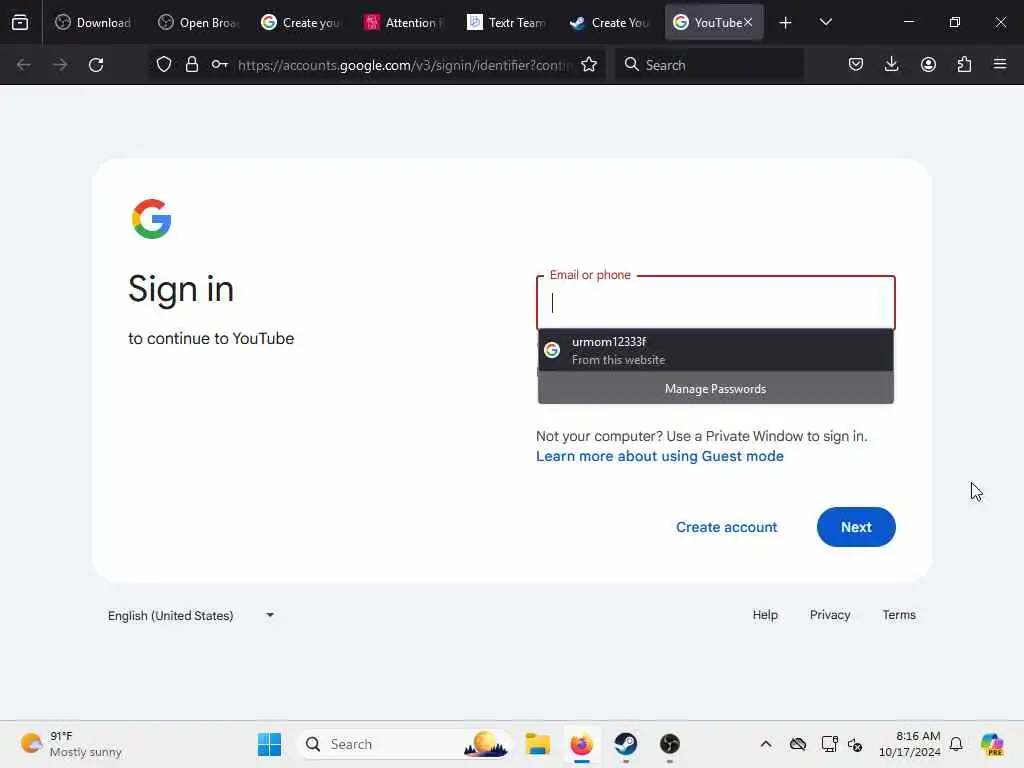Open clock showing 8:16 AM
The width and height of the screenshot is (1024, 768).
click(909, 744)
